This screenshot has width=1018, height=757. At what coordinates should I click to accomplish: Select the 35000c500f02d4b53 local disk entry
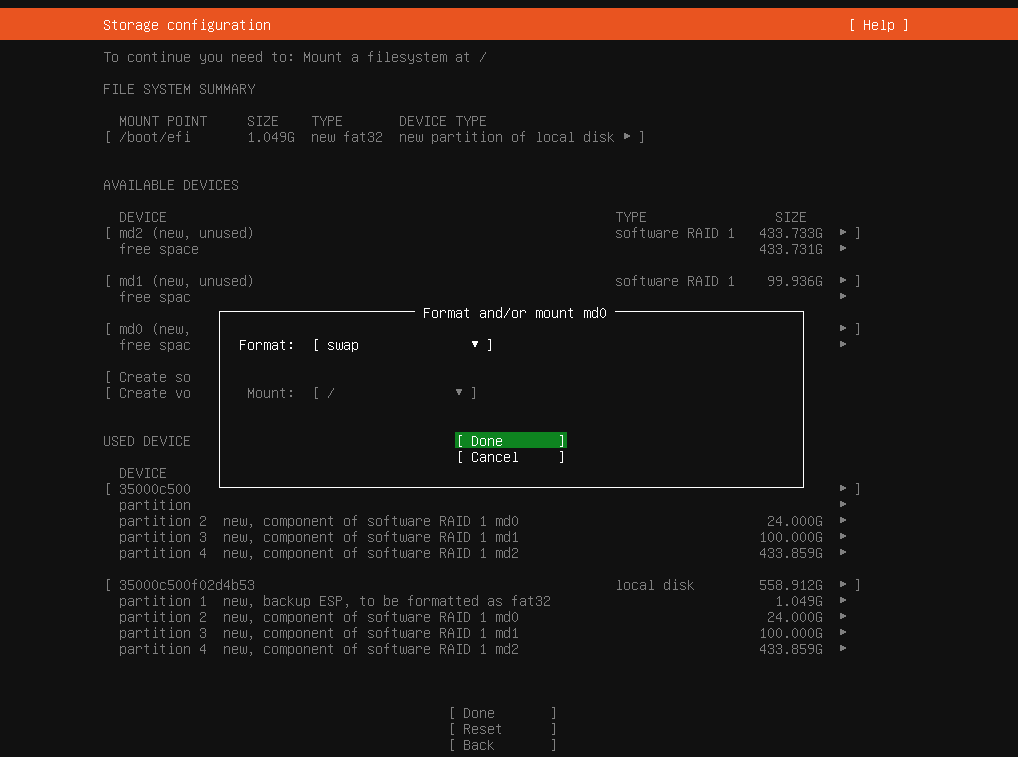coord(186,585)
